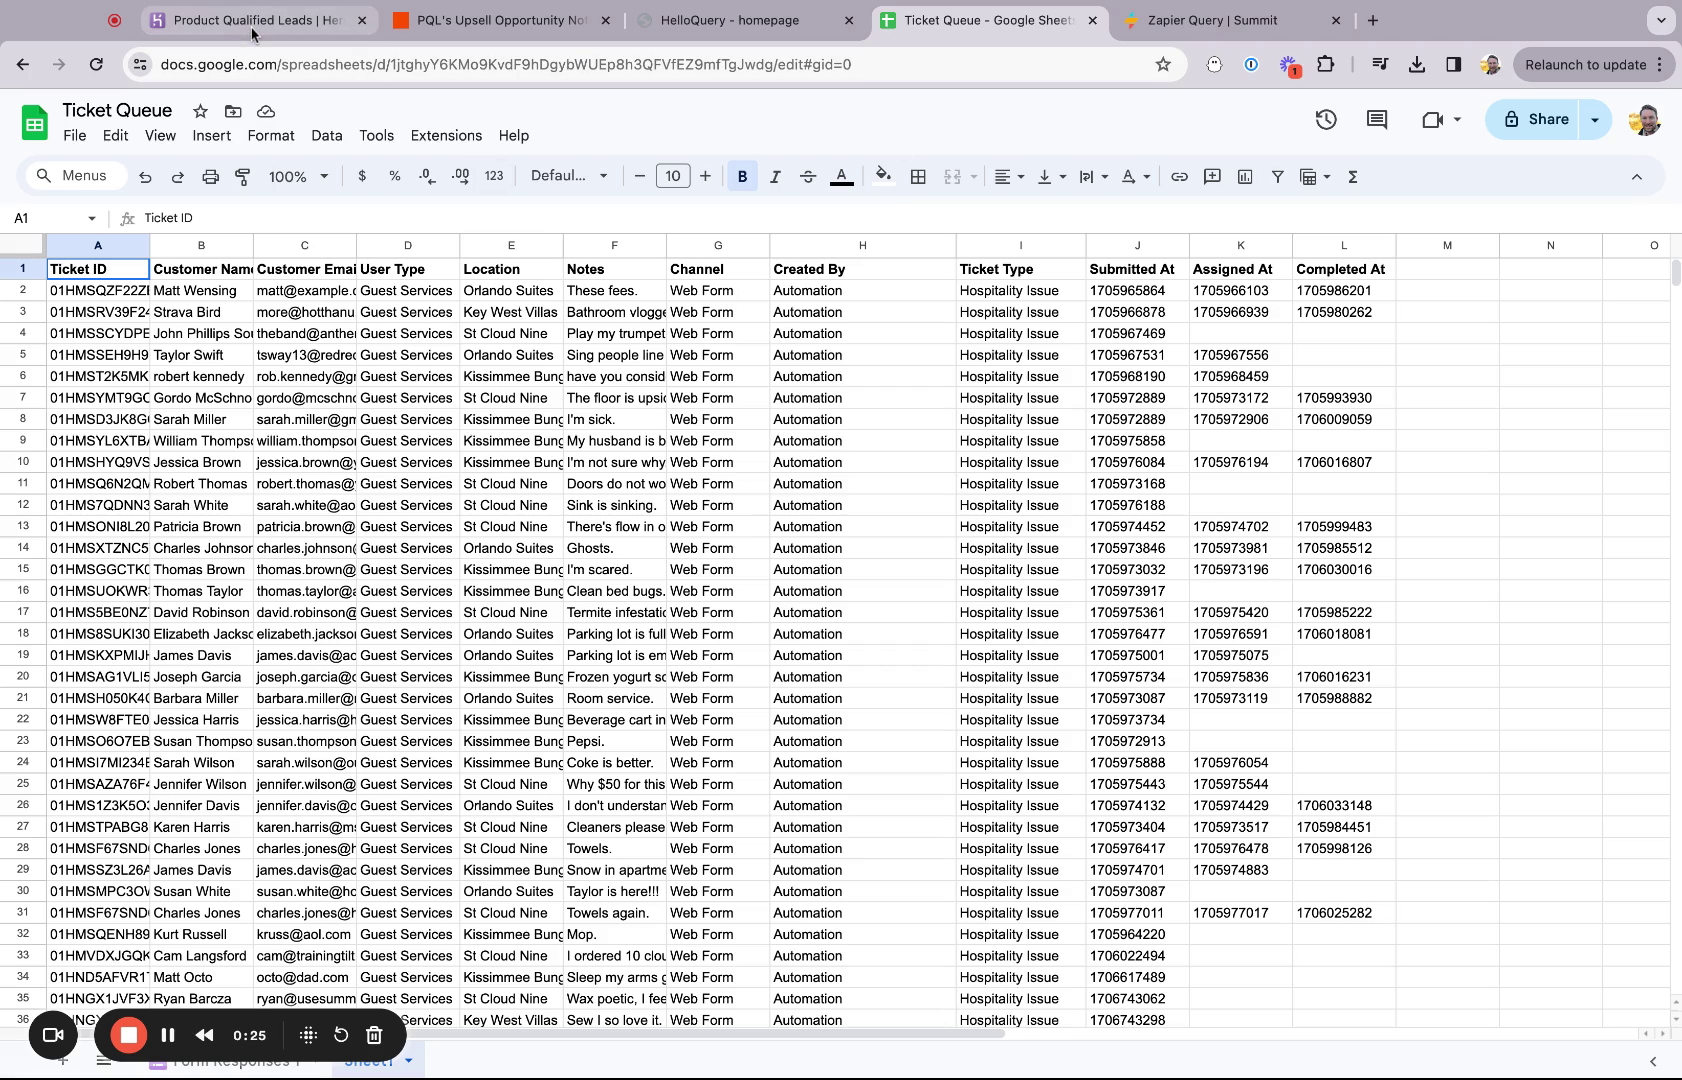
Task: Print the spreadsheet with printer icon
Action: coord(210,177)
